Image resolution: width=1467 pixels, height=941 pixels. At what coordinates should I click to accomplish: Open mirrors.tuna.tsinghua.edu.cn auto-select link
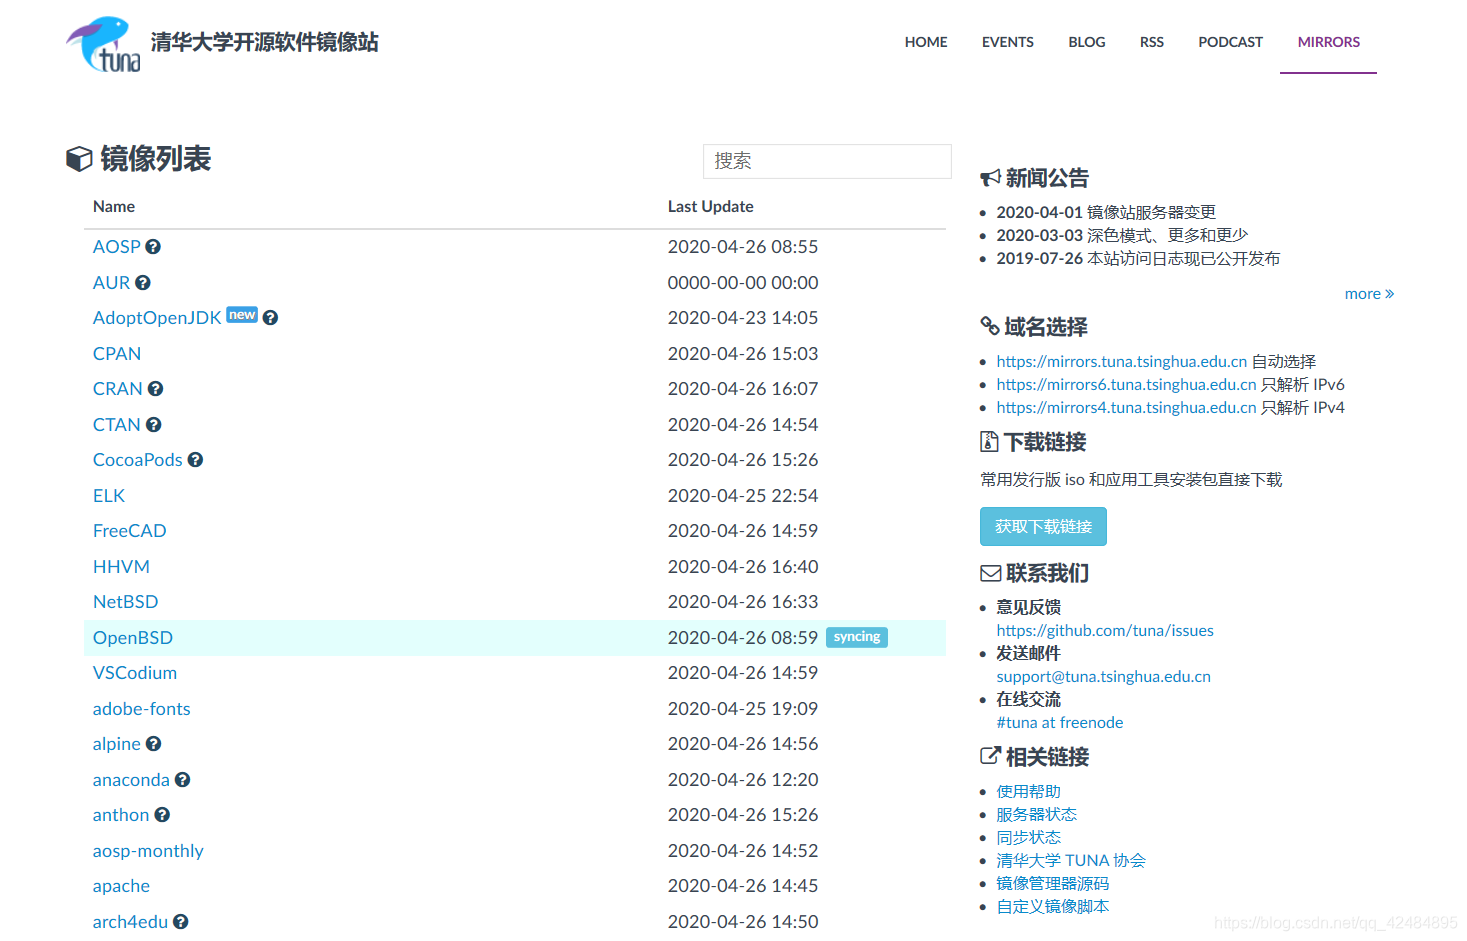click(1122, 362)
